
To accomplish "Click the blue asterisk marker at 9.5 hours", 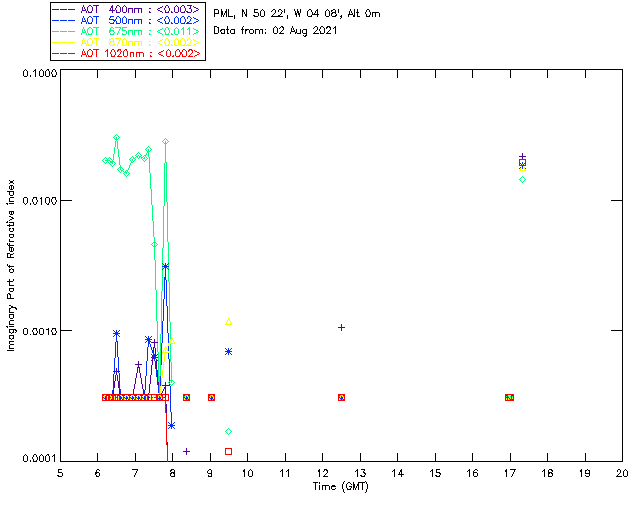I will (x=229, y=352).
